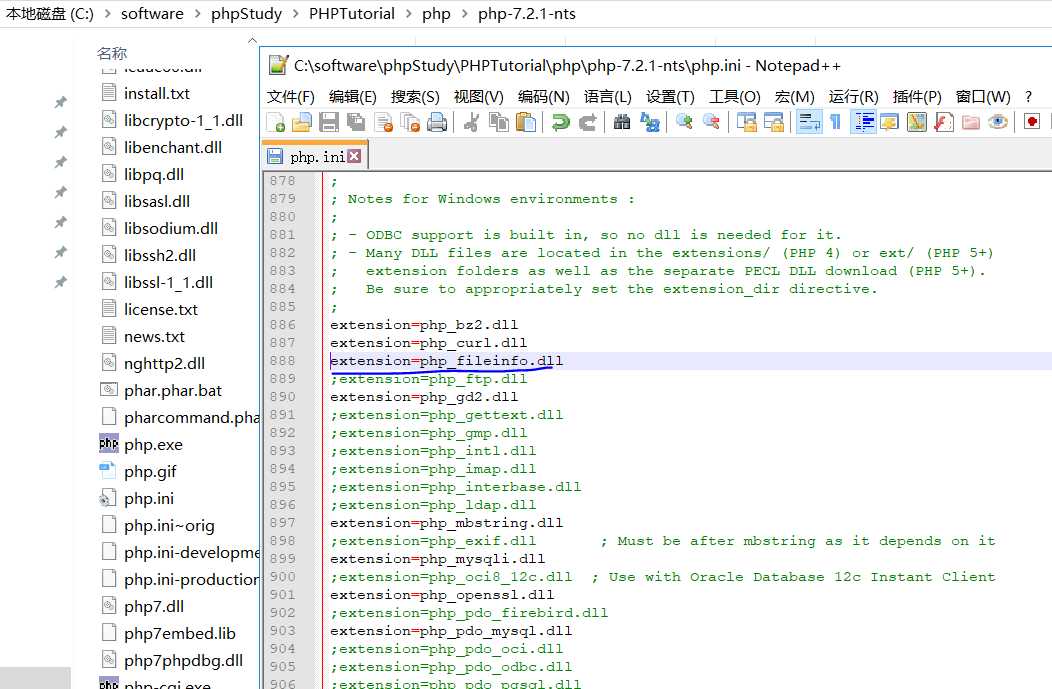Click the Paste clipboard icon

pyautogui.click(x=526, y=122)
